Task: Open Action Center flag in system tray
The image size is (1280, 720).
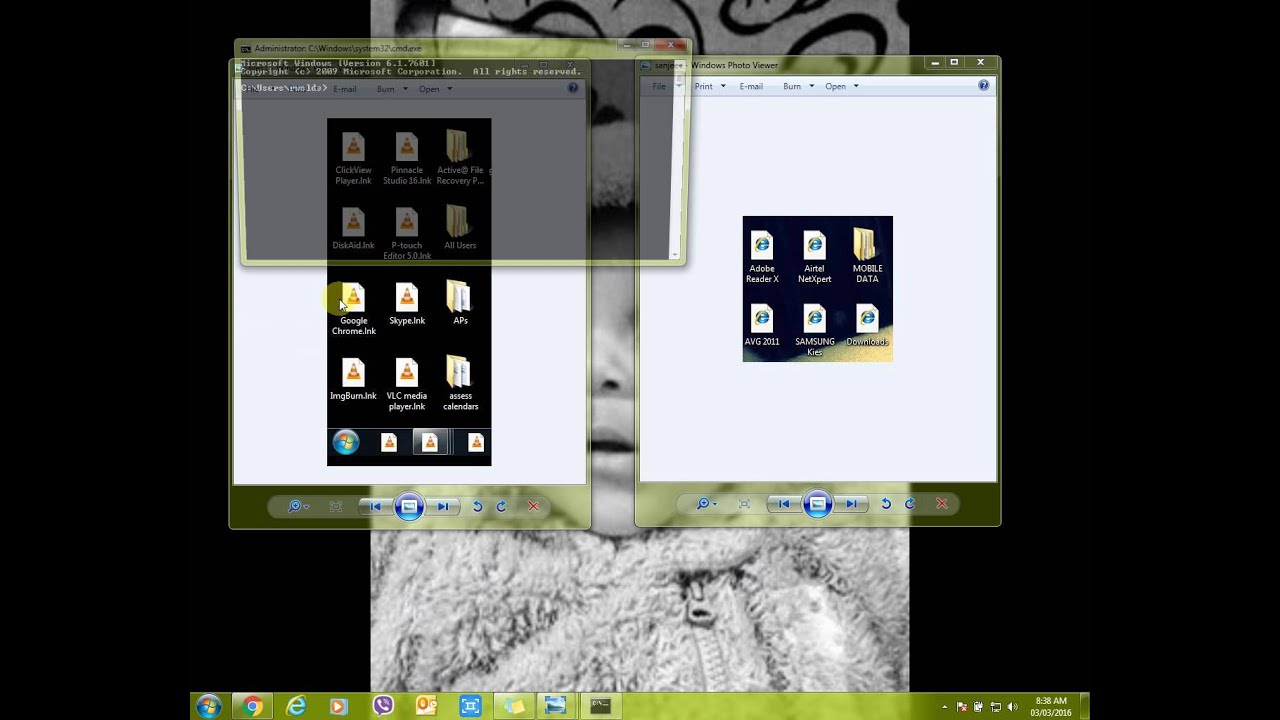Action: click(x=962, y=706)
